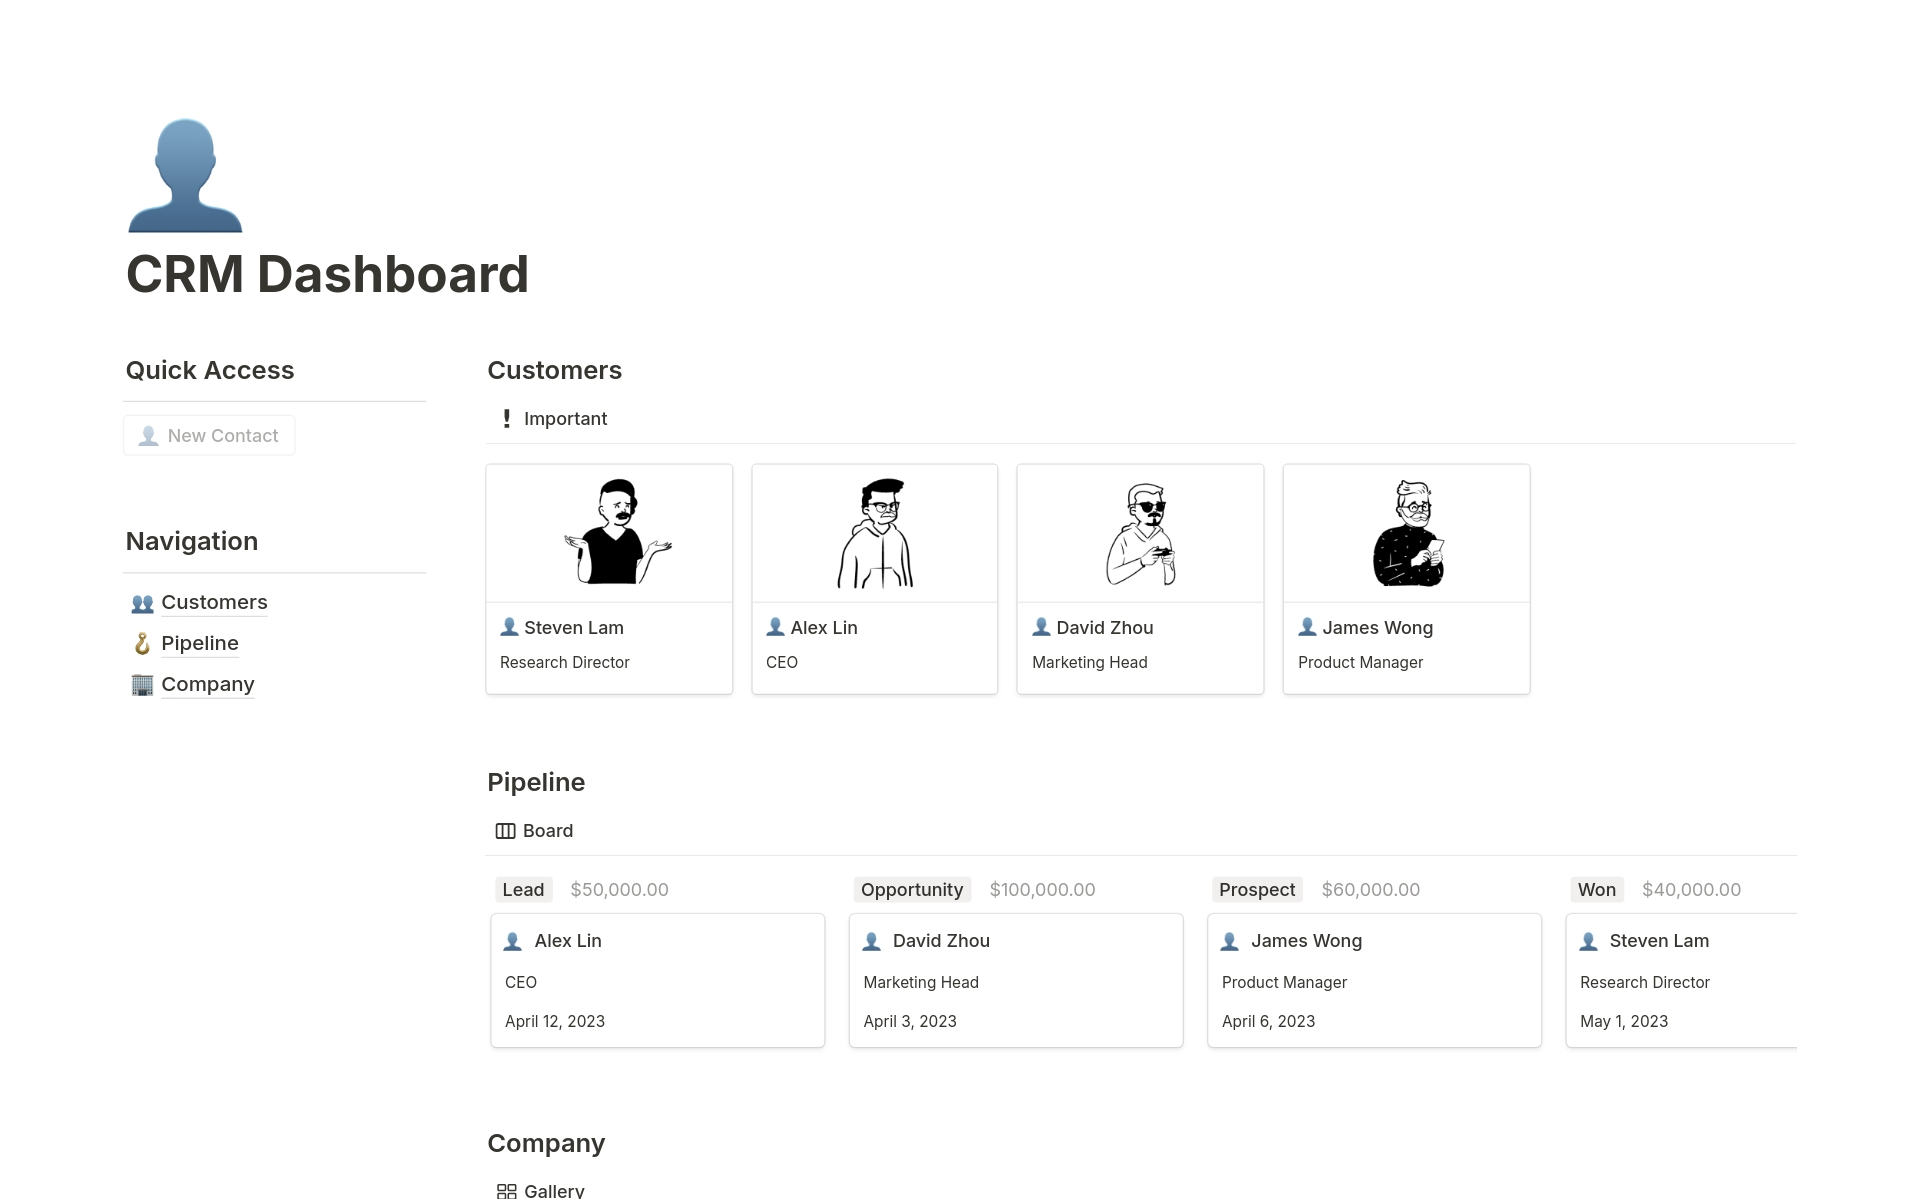
Task: Expand the Board view dropdown
Action: [x=535, y=830]
